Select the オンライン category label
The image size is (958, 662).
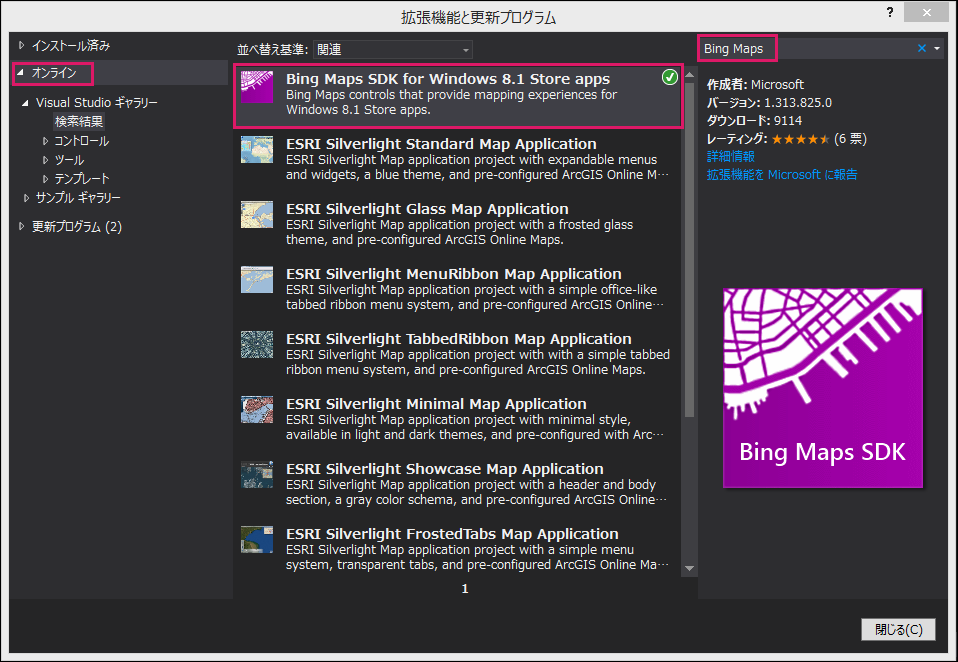tap(54, 73)
